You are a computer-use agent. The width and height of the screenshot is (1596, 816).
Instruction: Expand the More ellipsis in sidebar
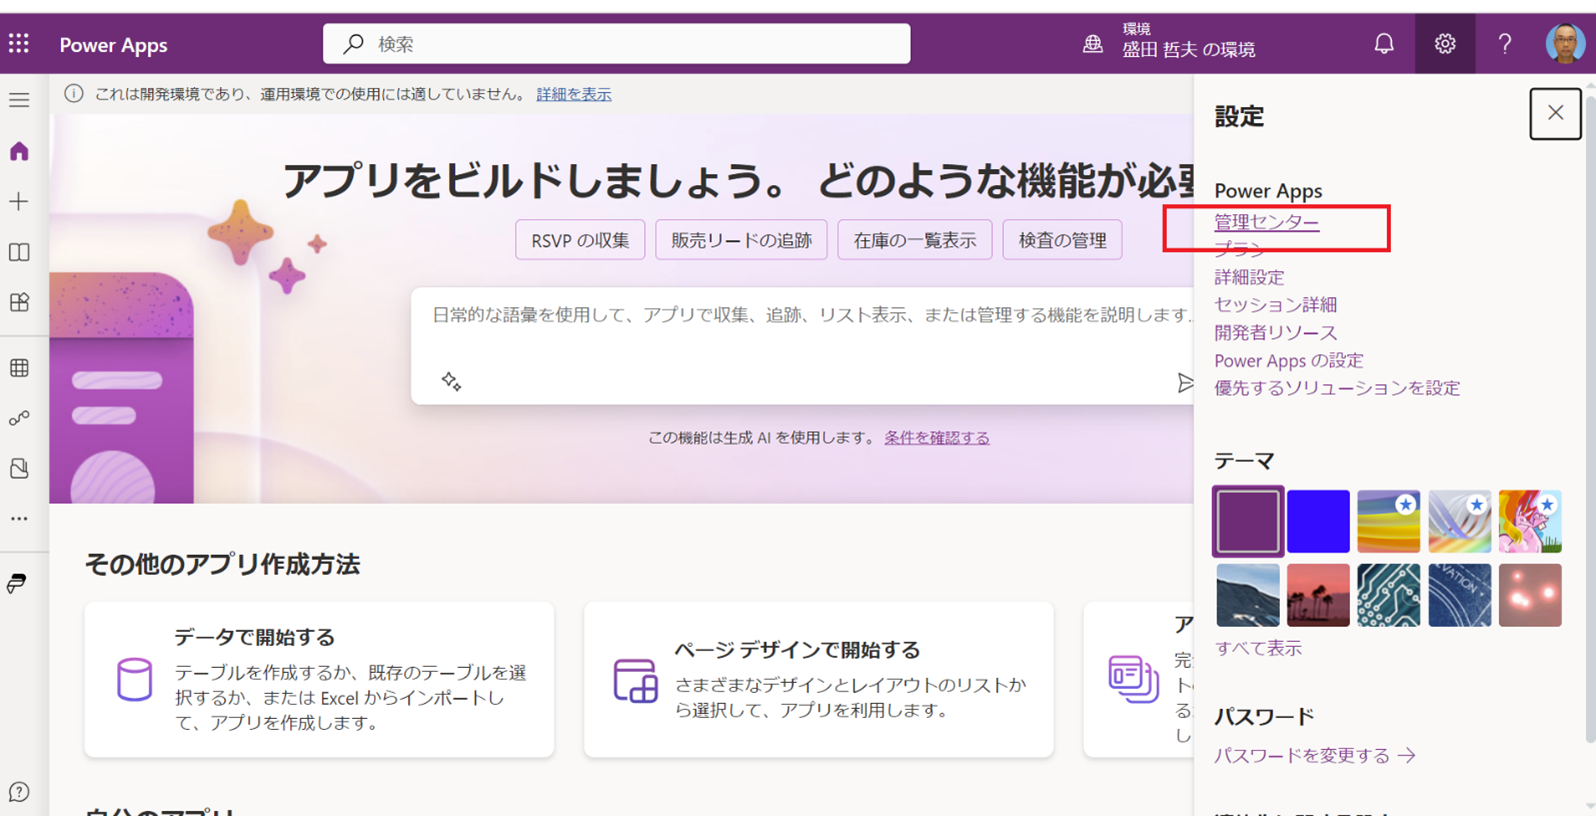19,519
